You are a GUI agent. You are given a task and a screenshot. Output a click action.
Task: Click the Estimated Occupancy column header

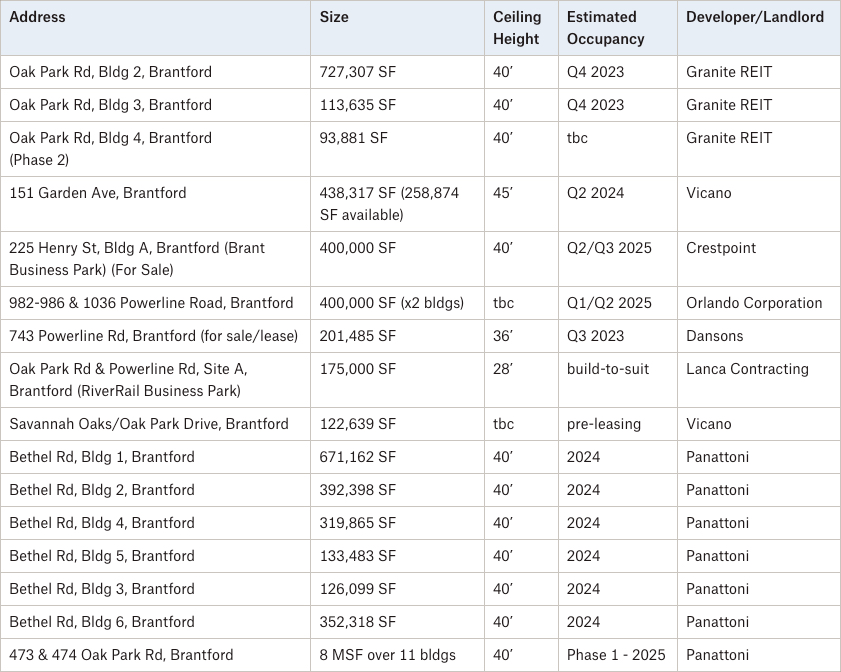point(605,28)
